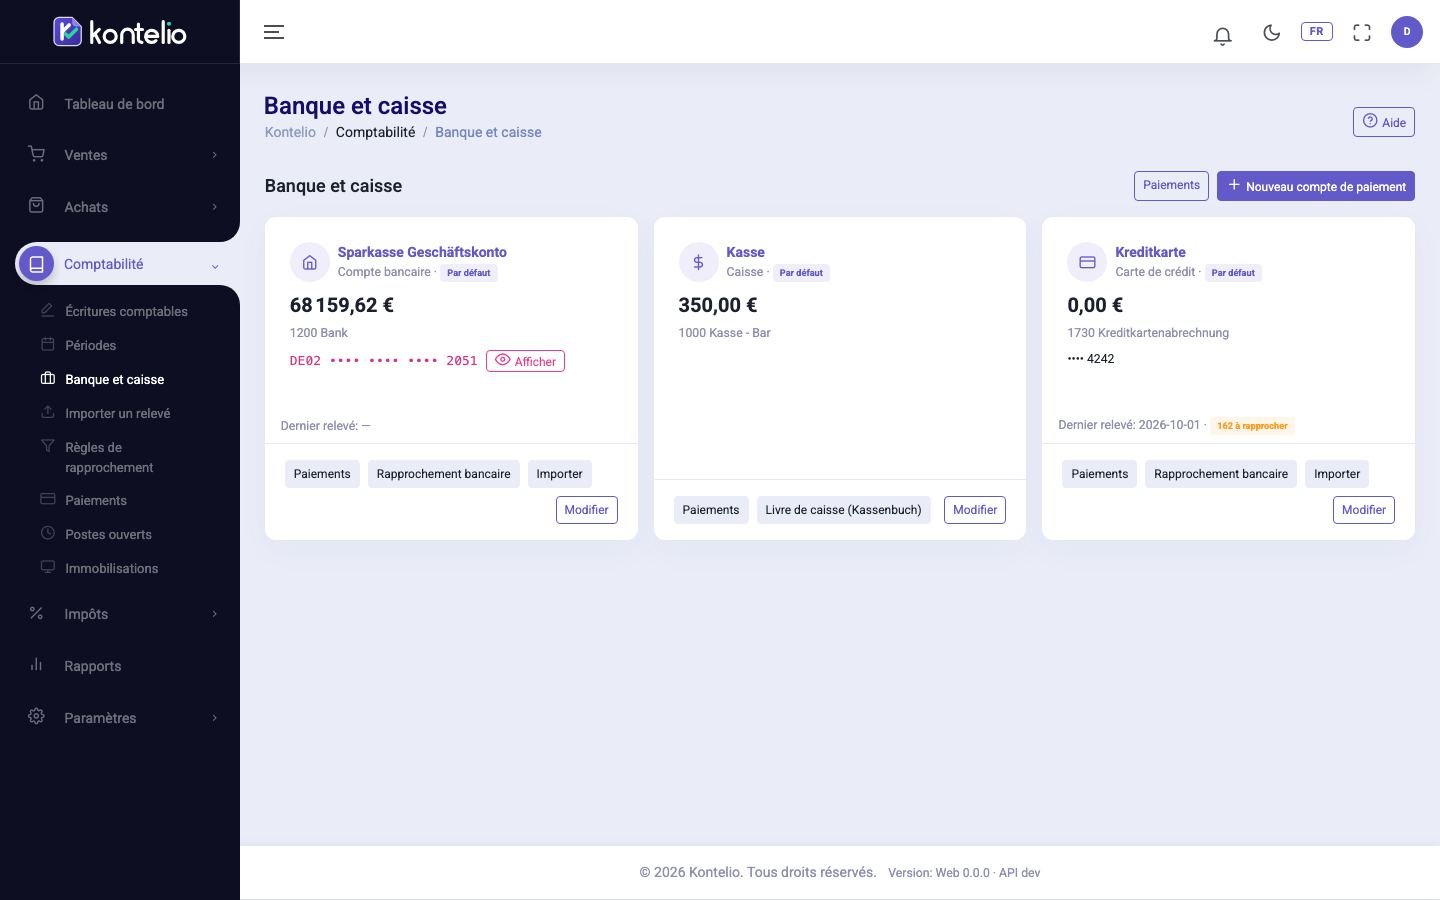Open the kontelio logo home link
Screen dimensions: 1440x900
click(120, 32)
